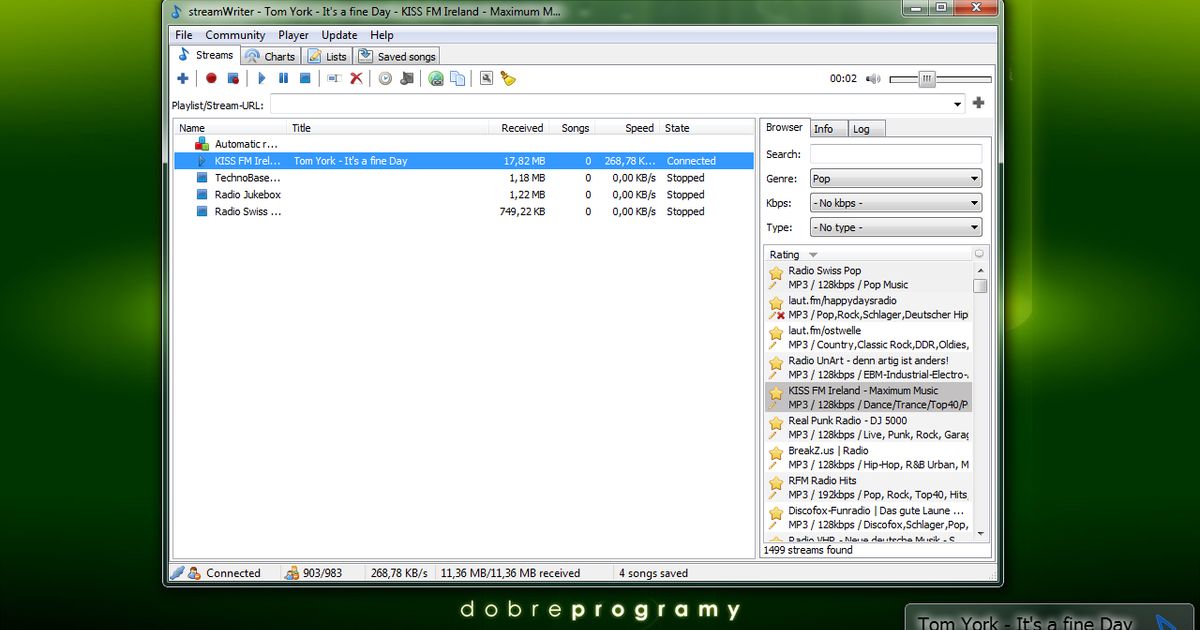Select Discofox-Funradio in the browser list
Viewport: 1200px width, 630px height.
point(868,517)
